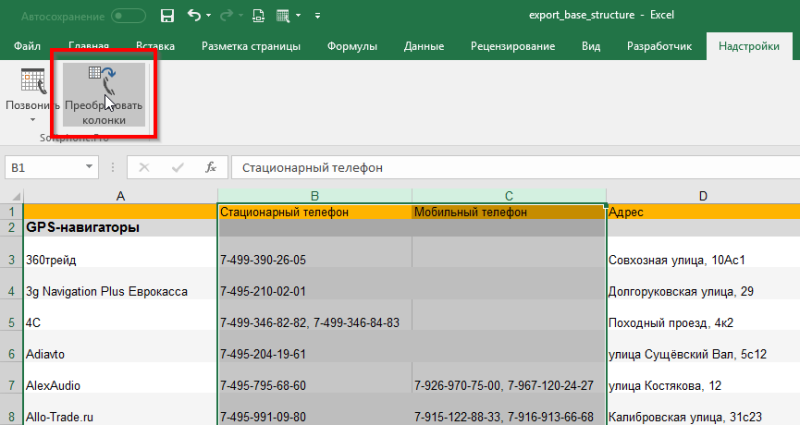Screen dimensions: 800x425
Task: Open the Name Box dropdown arrow
Action: pyautogui.click(x=89, y=167)
